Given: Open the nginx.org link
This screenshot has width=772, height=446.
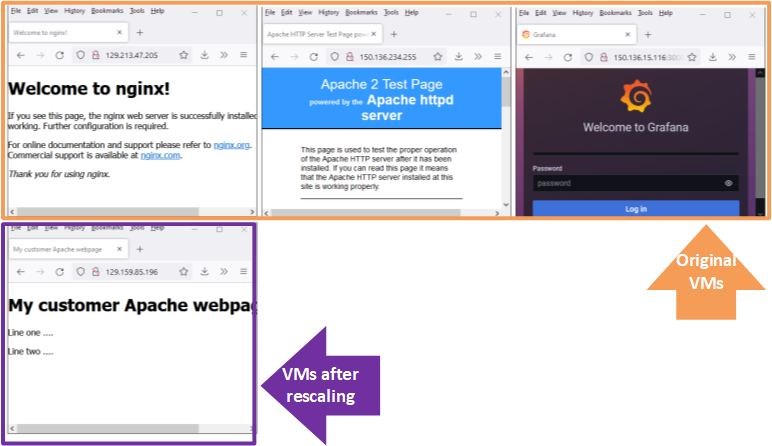Looking at the screenshot, I should pos(231,145).
